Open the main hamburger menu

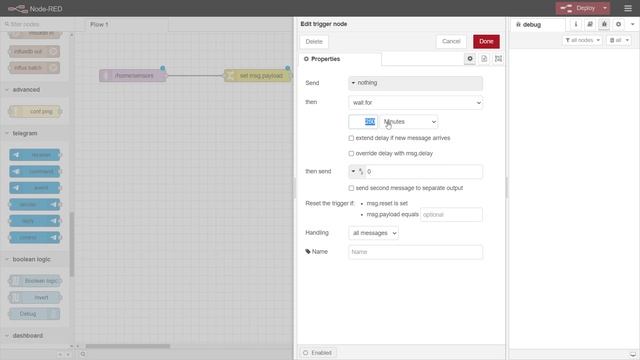click(628, 8)
